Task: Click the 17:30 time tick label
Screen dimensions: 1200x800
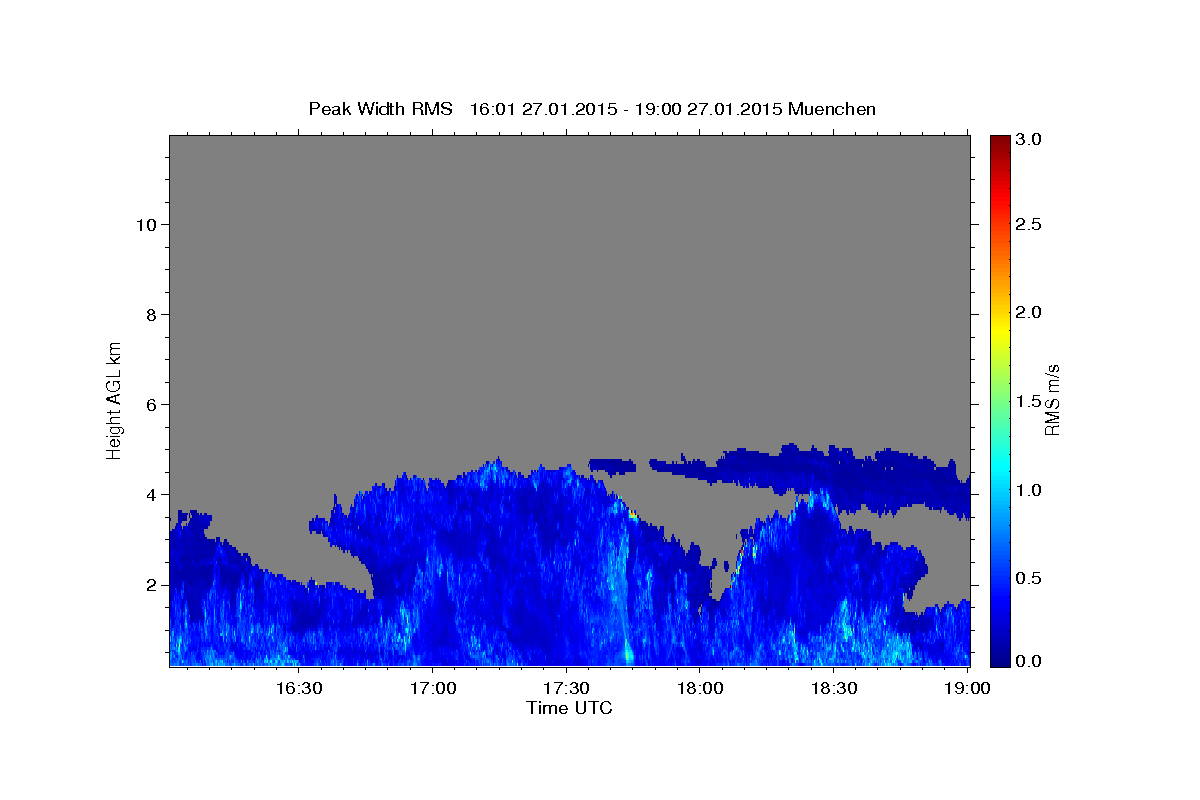Action: [566, 688]
